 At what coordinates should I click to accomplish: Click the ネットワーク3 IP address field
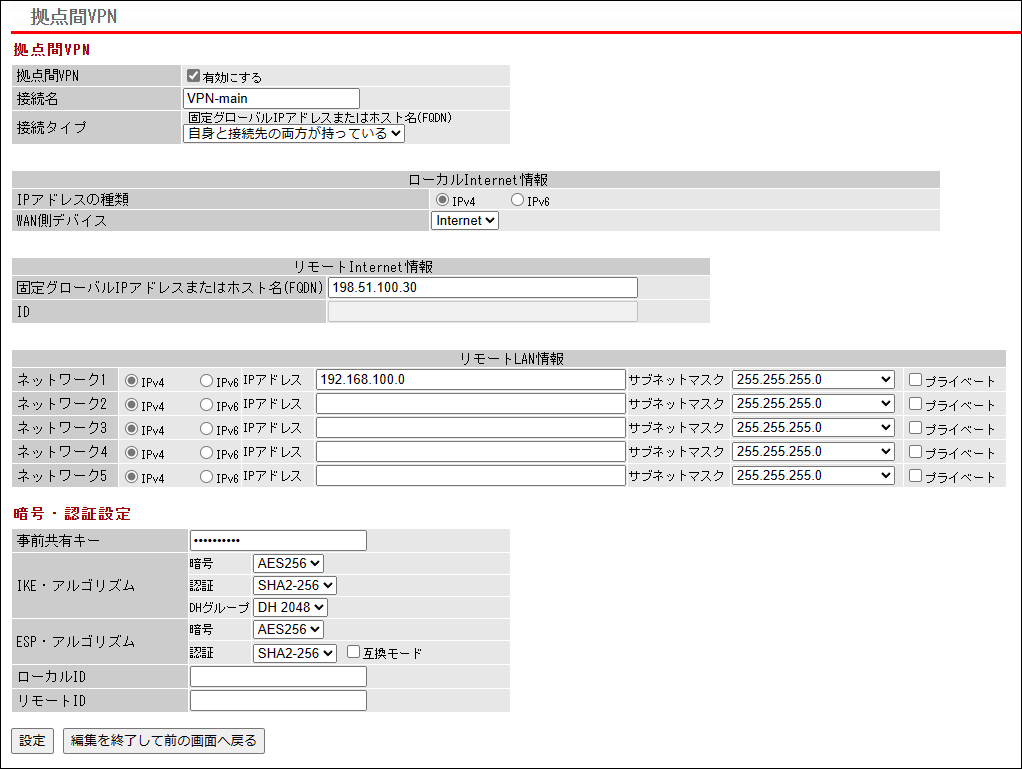471,428
